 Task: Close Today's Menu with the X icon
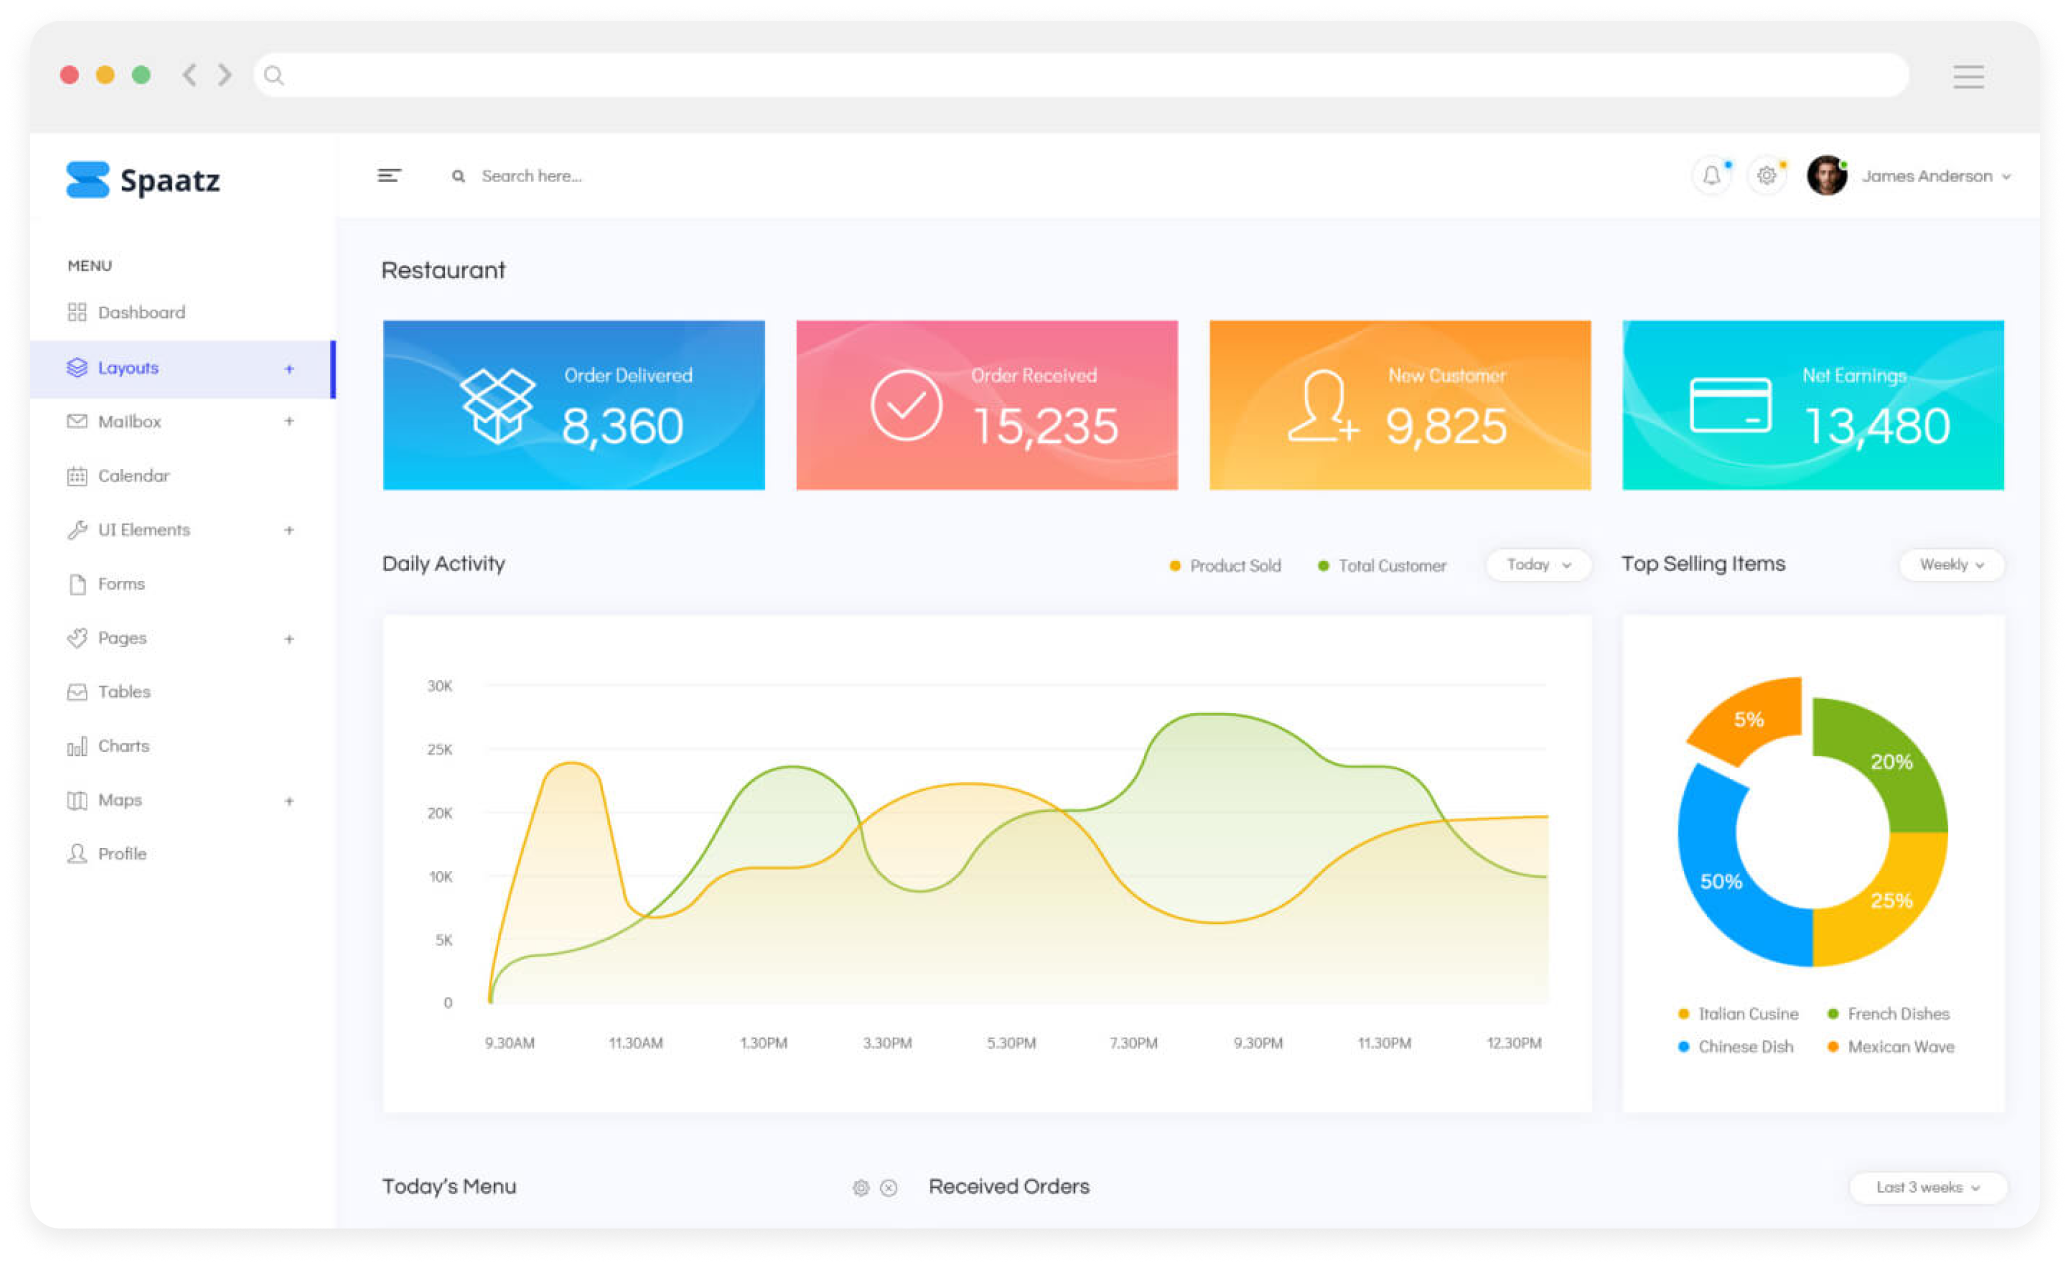888,1188
